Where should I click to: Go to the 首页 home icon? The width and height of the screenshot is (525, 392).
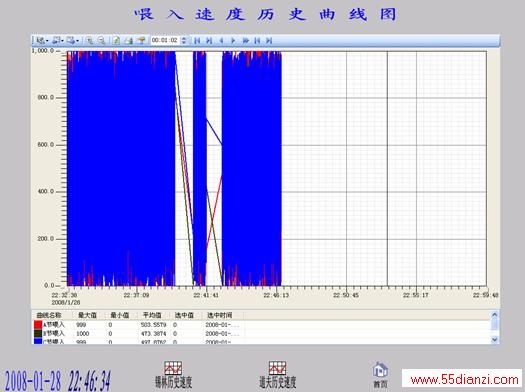380,375
